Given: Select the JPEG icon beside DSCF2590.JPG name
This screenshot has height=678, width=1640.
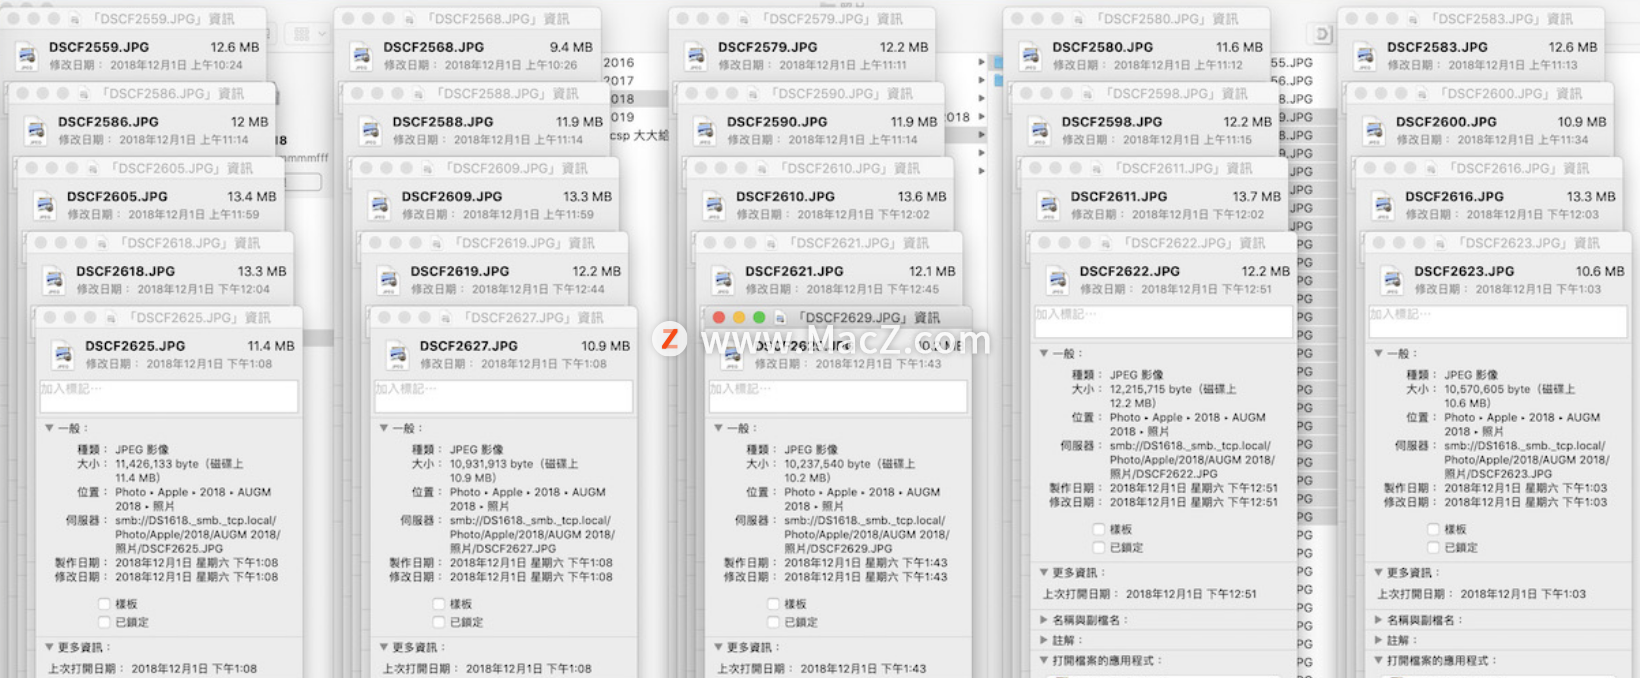Looking at the screenshot, I should tap(705, 131).
